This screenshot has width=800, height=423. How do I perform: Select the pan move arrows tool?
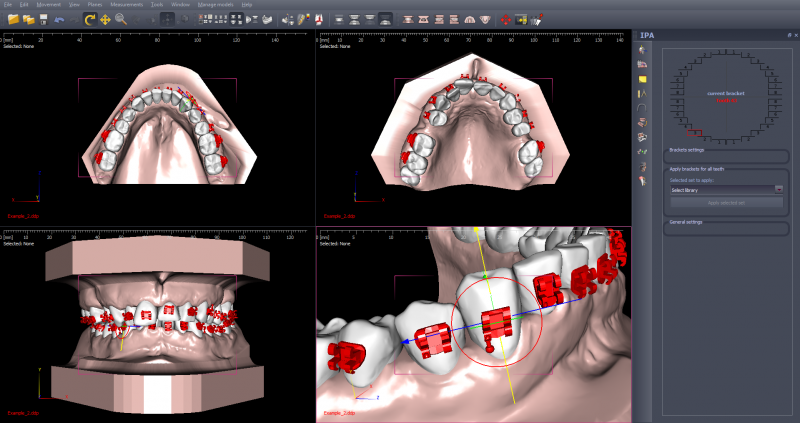click(x=105, y=19)
